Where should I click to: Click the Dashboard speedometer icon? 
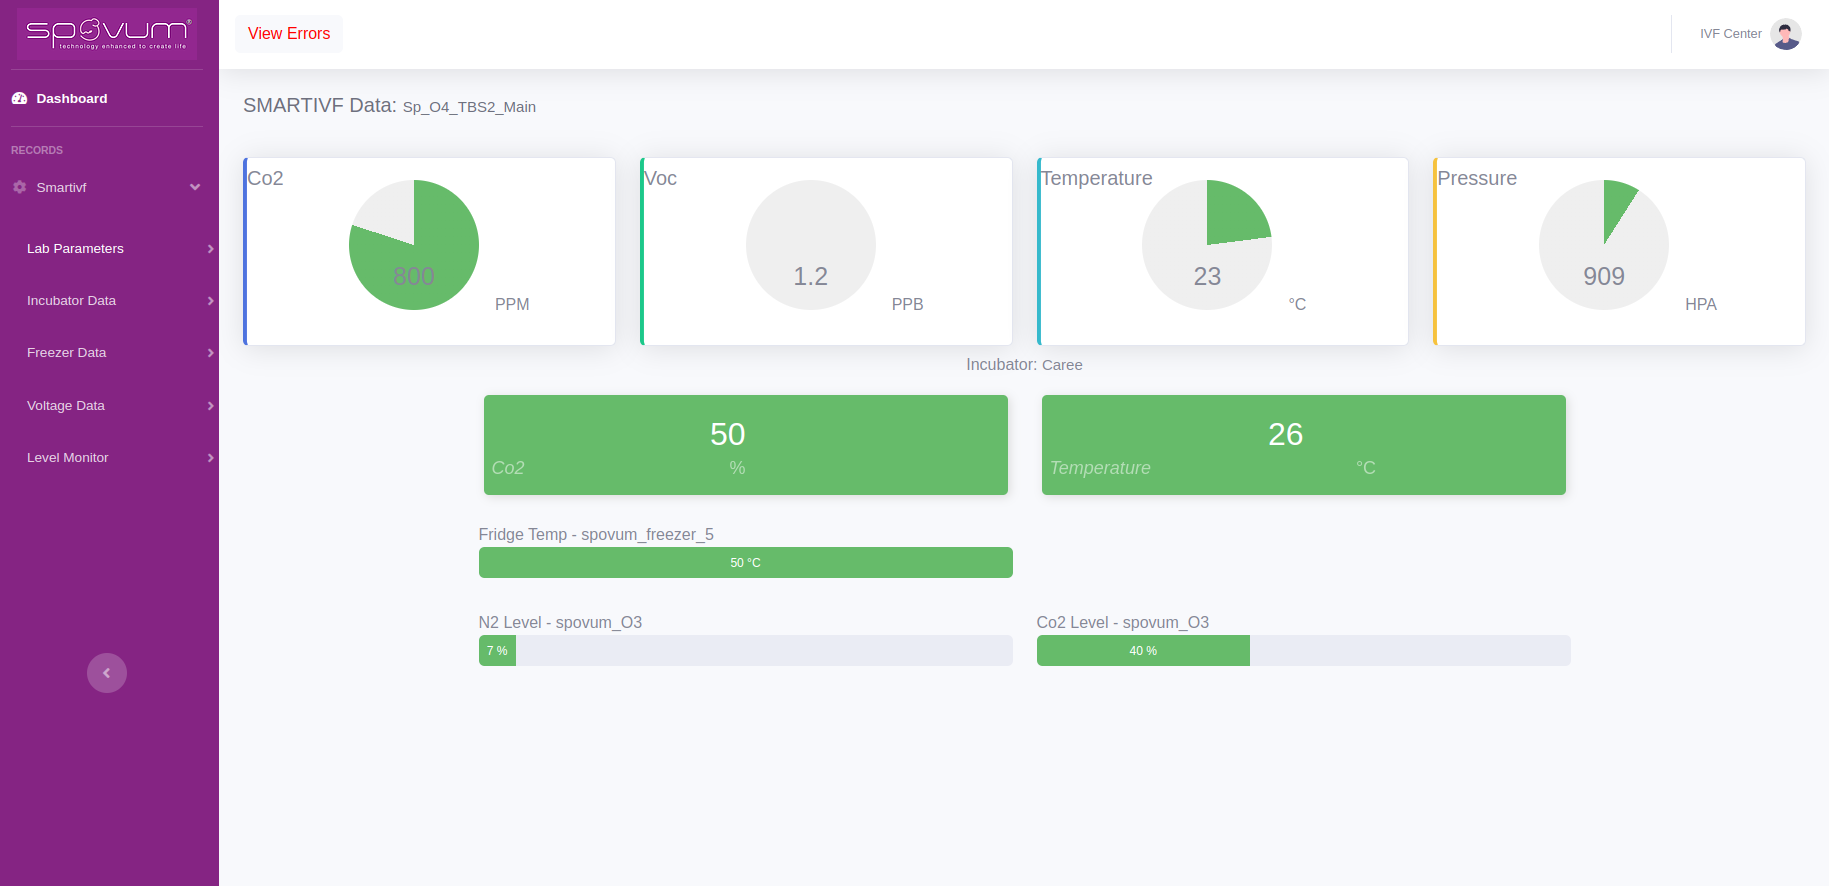[19, 98]
